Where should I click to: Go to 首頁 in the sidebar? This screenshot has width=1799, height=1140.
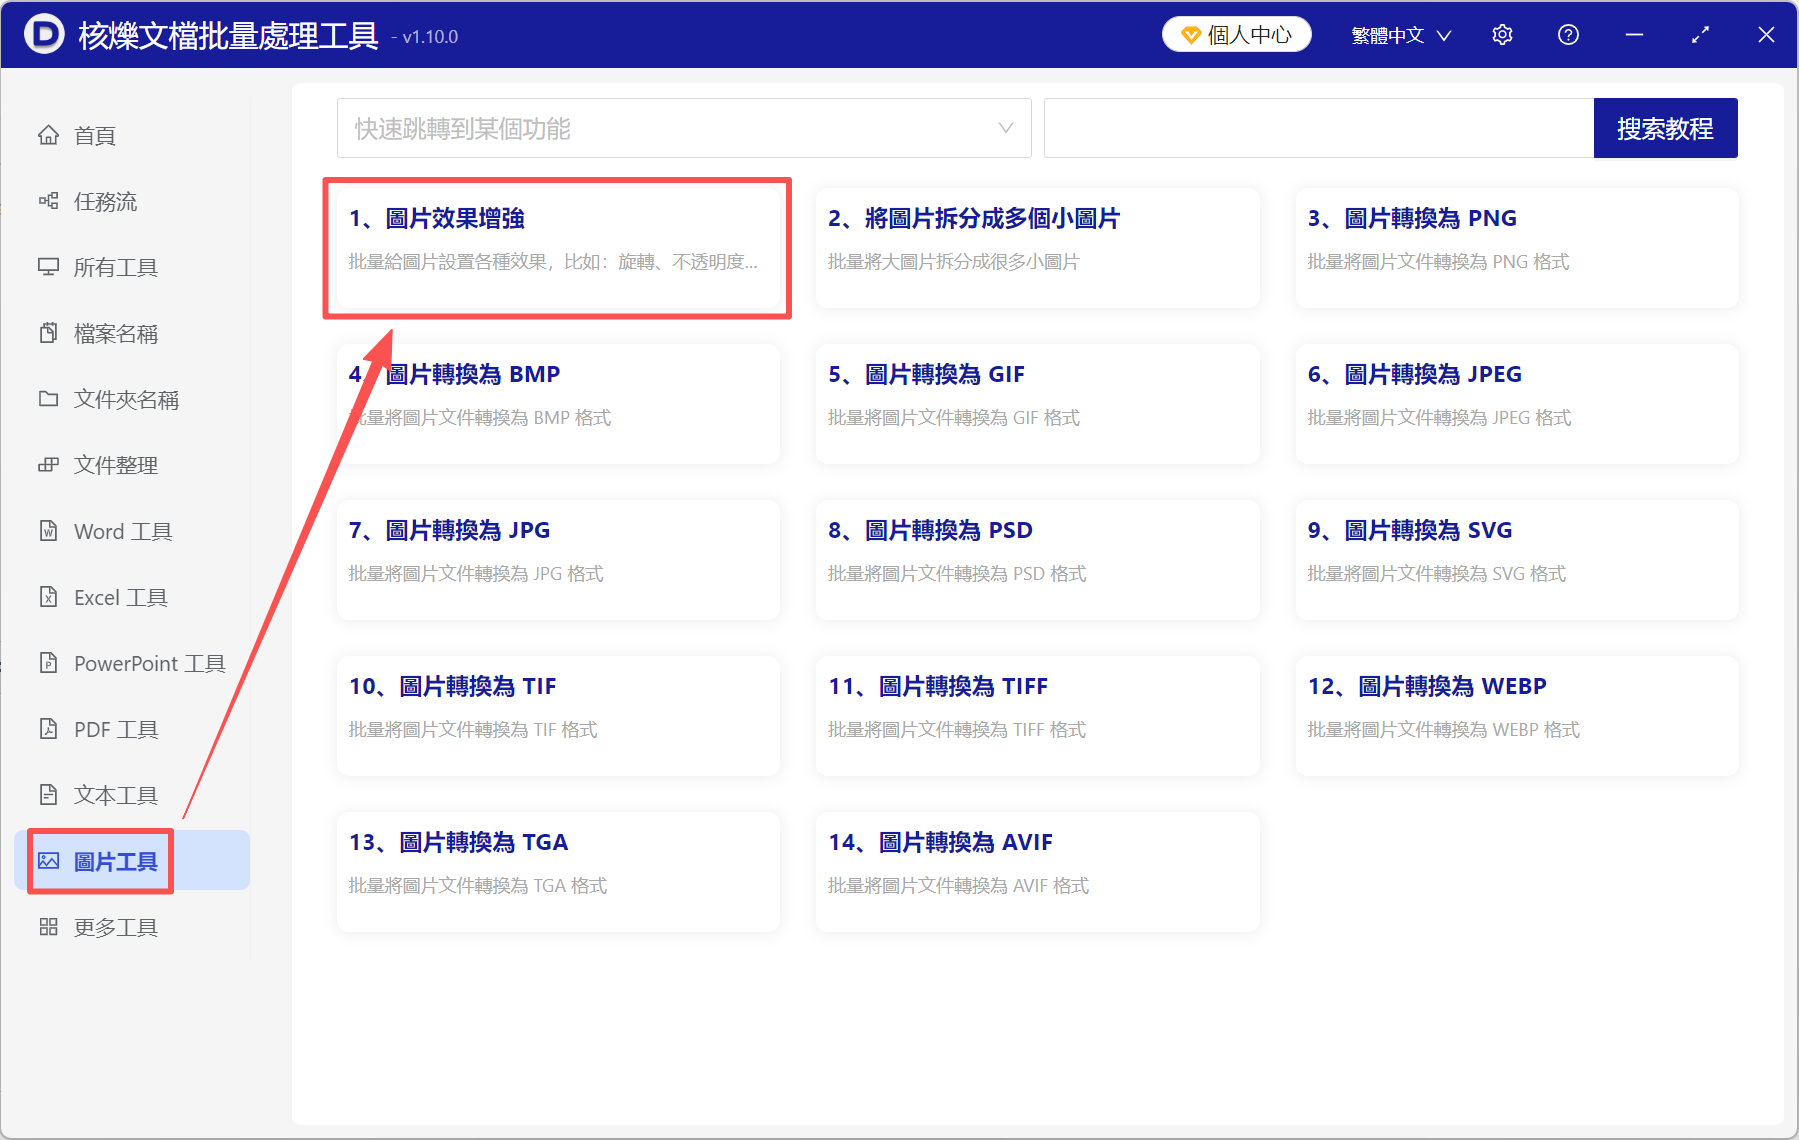94,135
